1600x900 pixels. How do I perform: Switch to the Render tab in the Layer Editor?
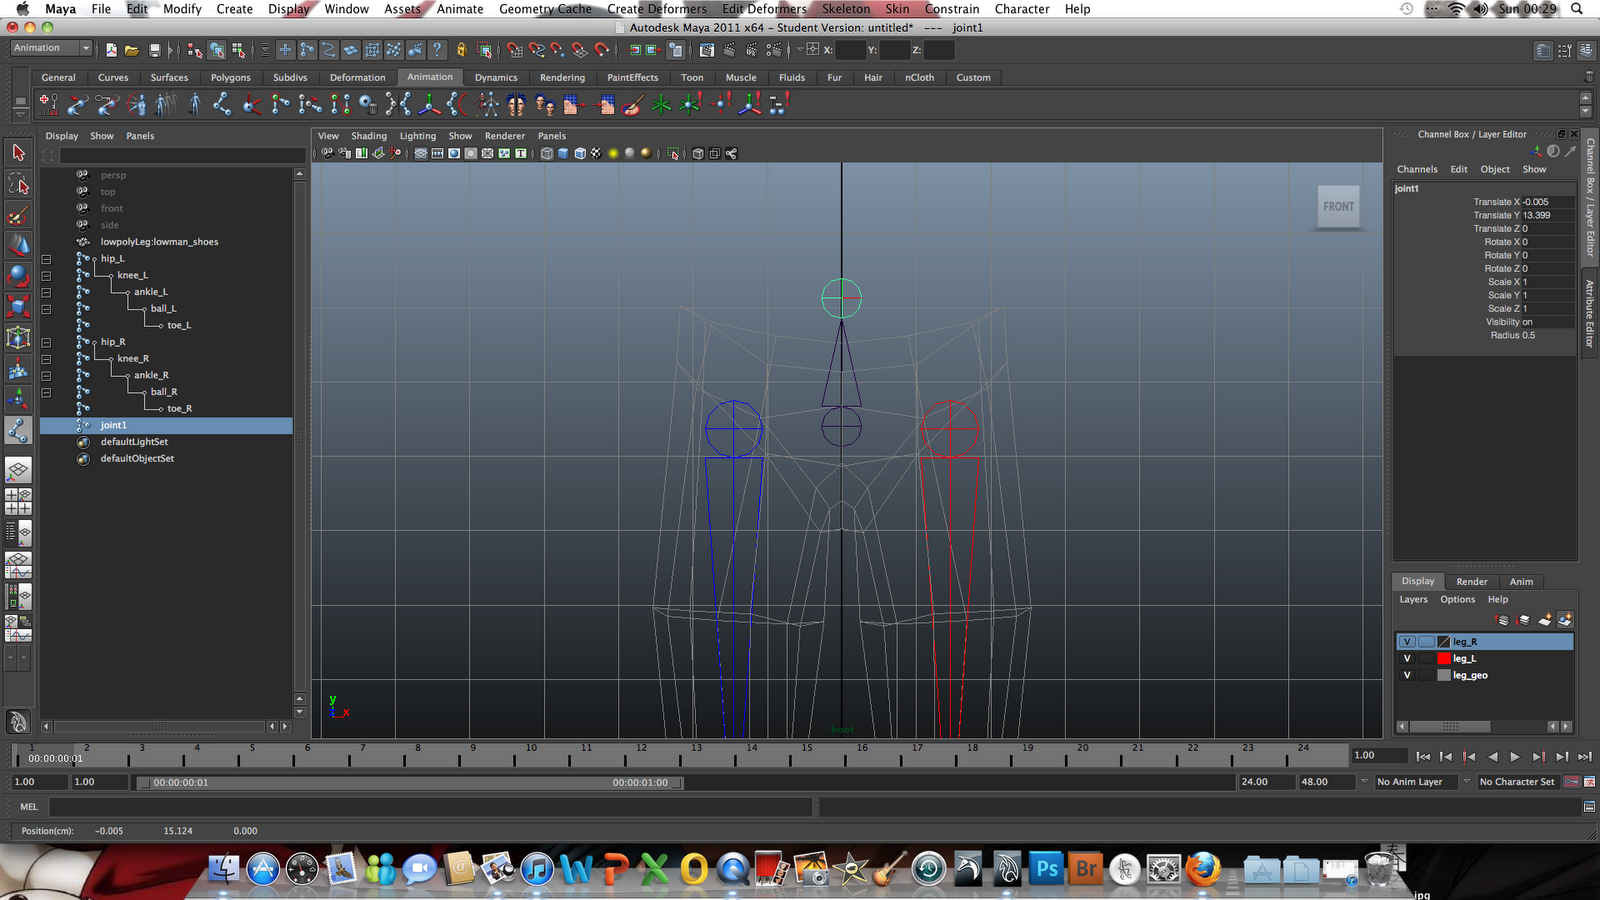(x=1471, y=581)
